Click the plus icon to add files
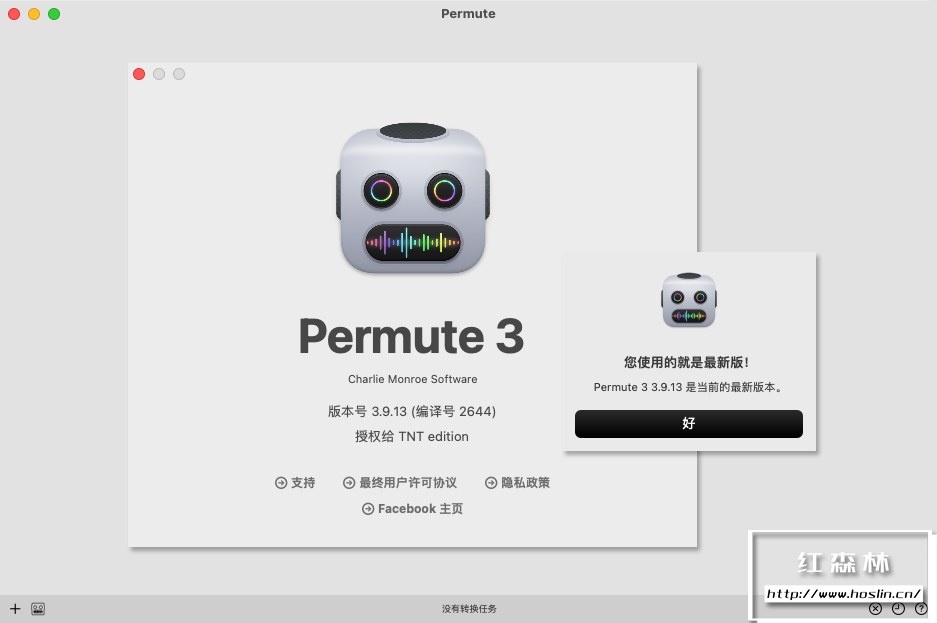This screenshot has height=623, width=937. 15,609
